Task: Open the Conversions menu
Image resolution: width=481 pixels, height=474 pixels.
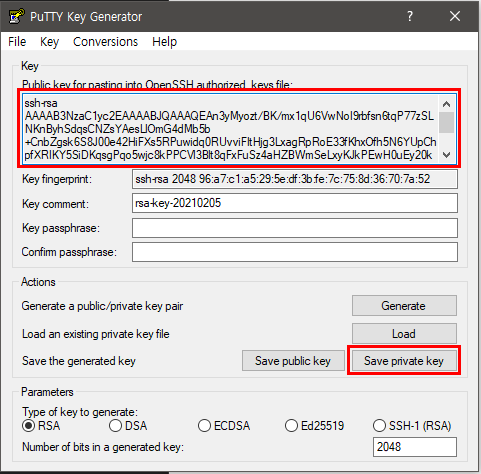Action: pyautogui.click(x=105, y=42)
